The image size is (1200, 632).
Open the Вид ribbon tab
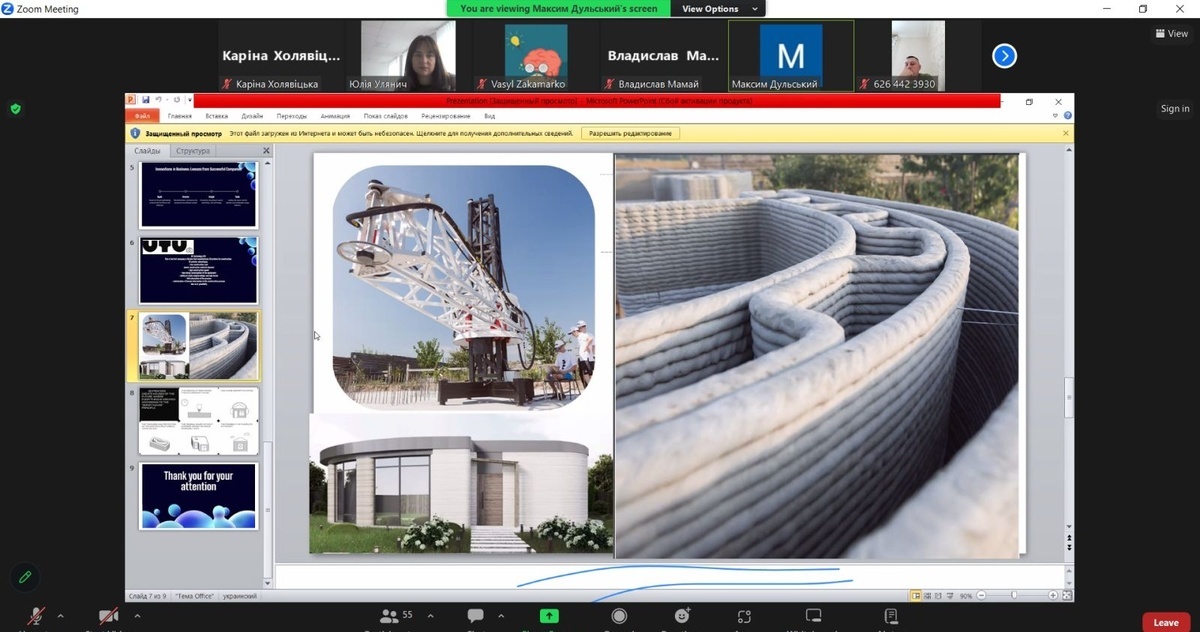click(x=490, y=116)
